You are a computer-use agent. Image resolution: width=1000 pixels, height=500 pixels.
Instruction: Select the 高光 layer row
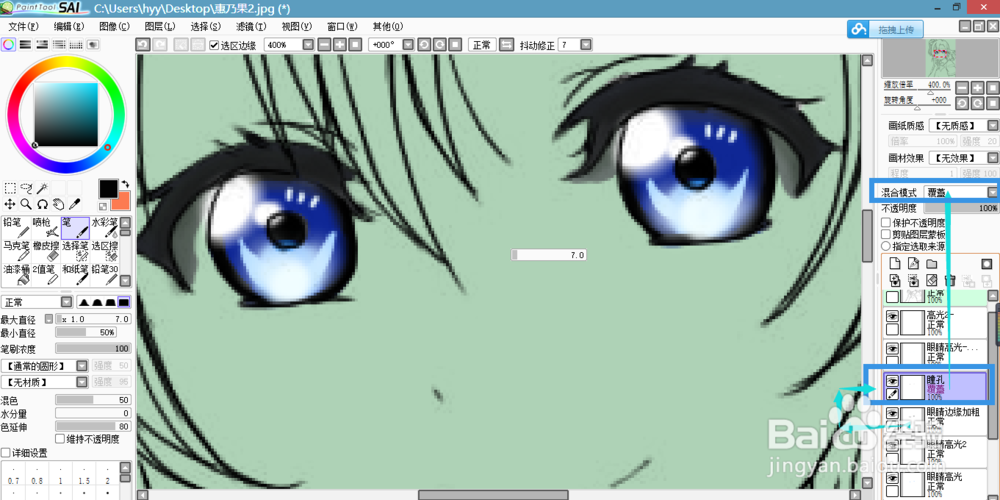(934, 322)
